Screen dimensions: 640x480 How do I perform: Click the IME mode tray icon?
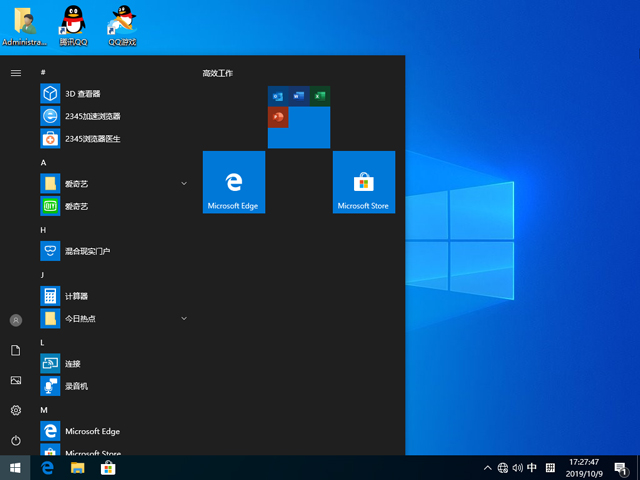(550, 468)
